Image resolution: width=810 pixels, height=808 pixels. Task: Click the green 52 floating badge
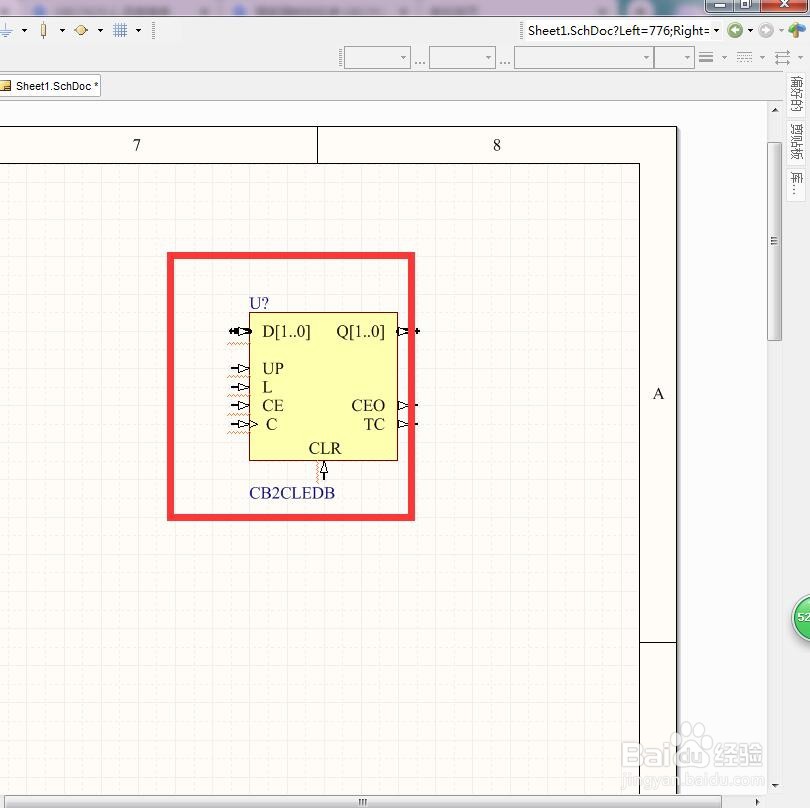click(x=801, y=617)
